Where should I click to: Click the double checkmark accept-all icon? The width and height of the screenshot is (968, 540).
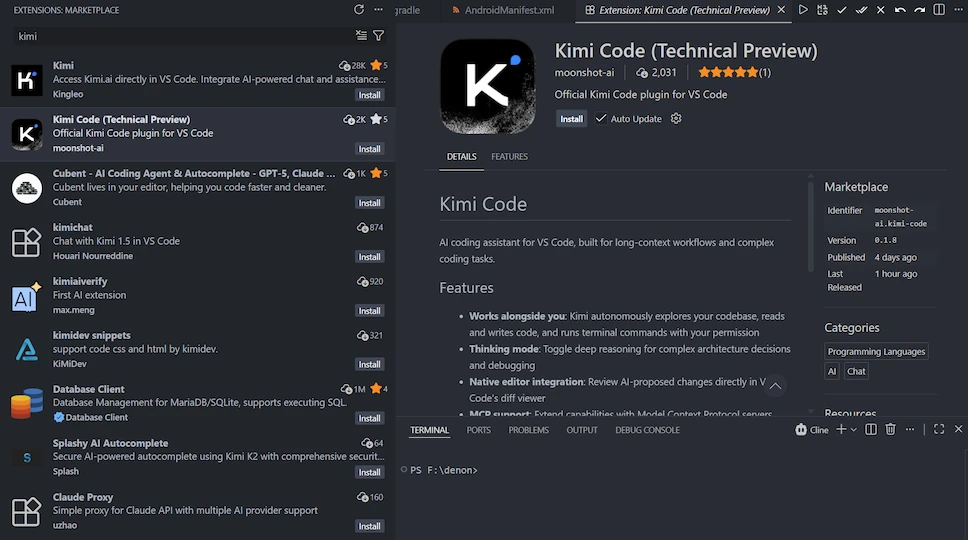pyautogui.click(x=861, y=10)
